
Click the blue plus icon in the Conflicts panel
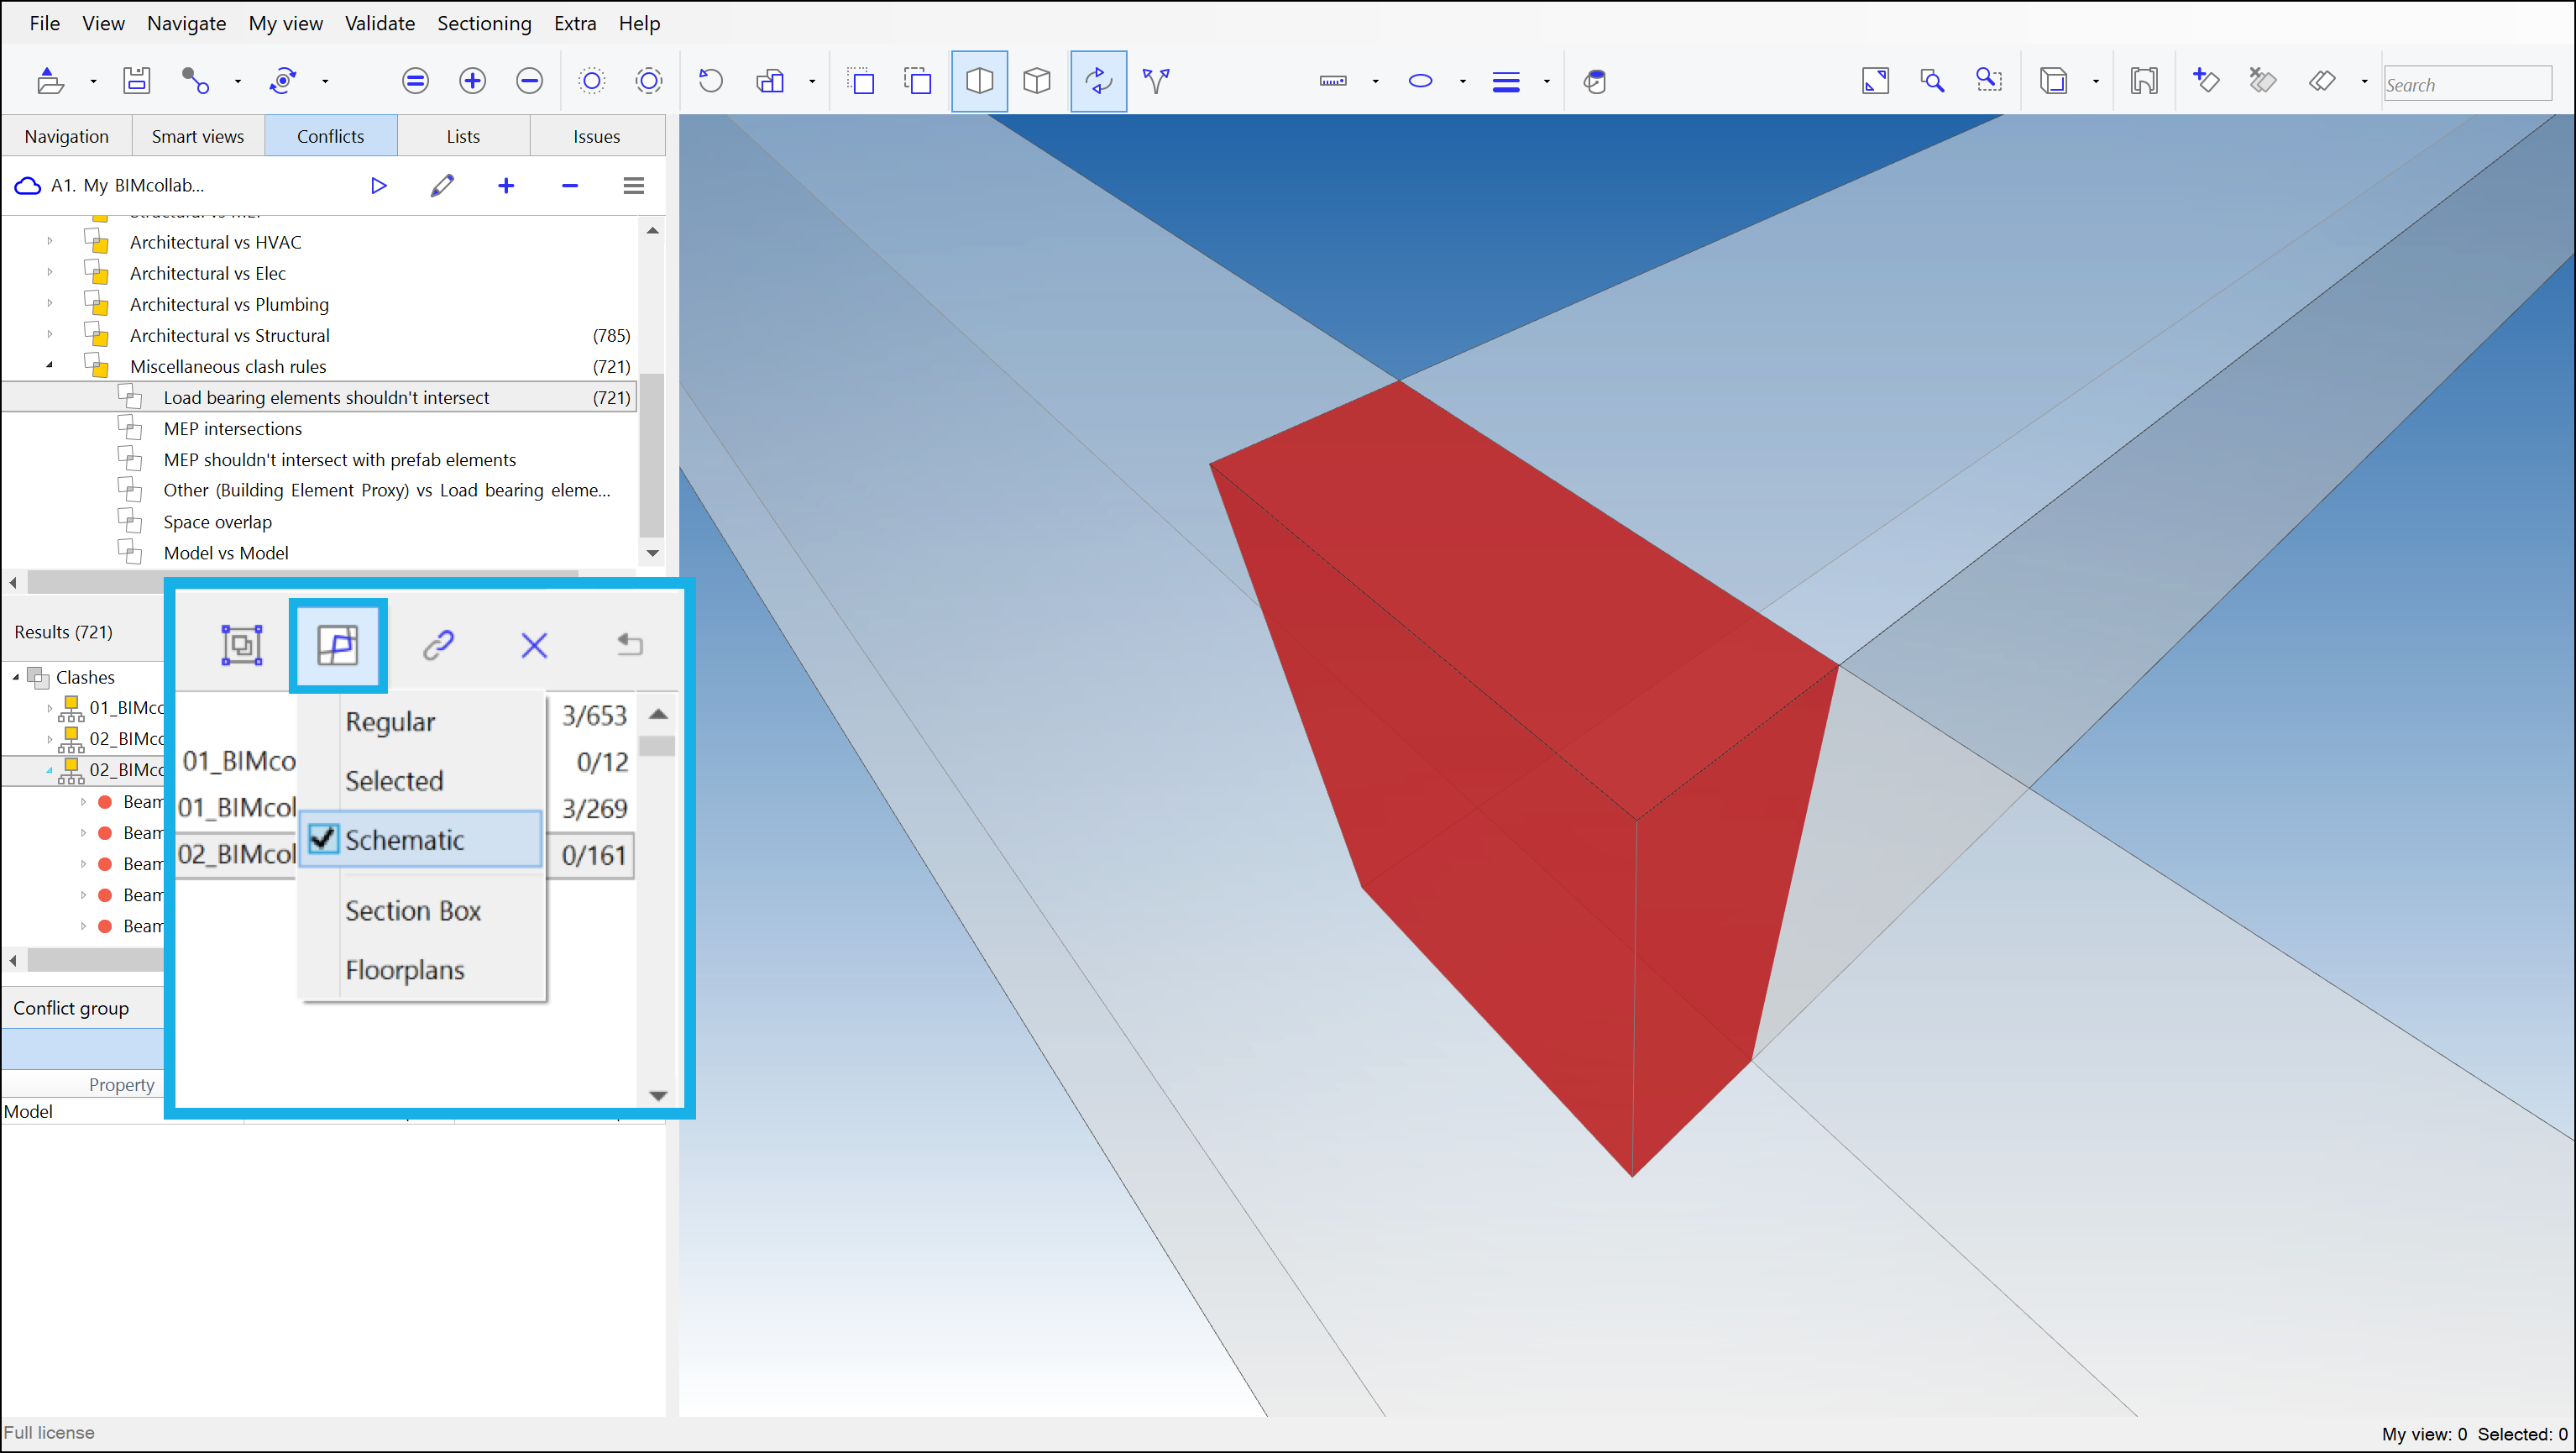click(x=506, y=185)
